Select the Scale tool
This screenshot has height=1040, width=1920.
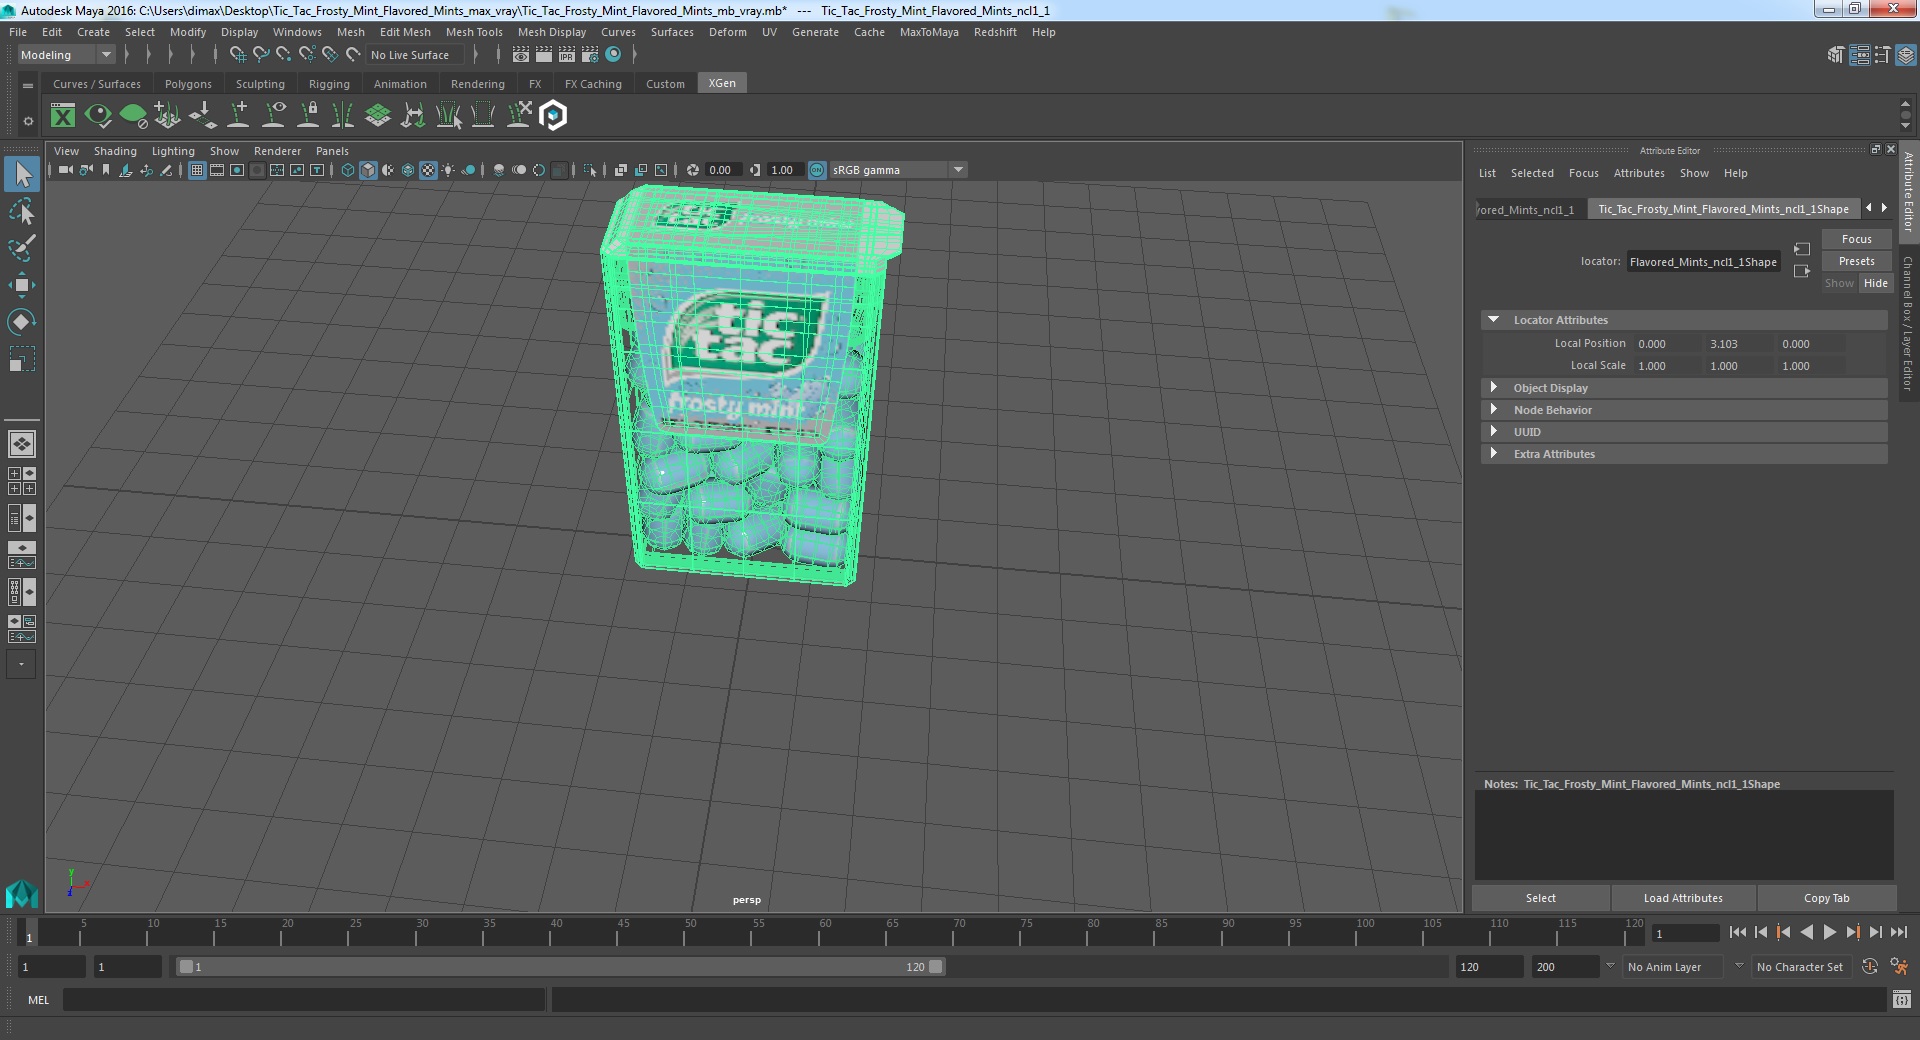coord(22,359)
